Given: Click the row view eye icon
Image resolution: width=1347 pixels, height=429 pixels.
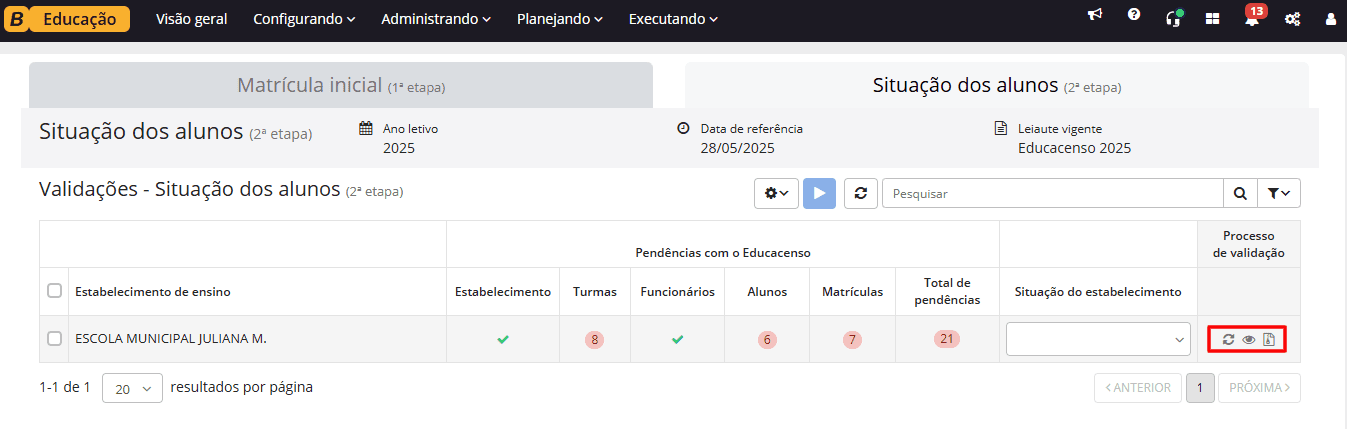Looking at the screenshot, I should point(1248,340).
